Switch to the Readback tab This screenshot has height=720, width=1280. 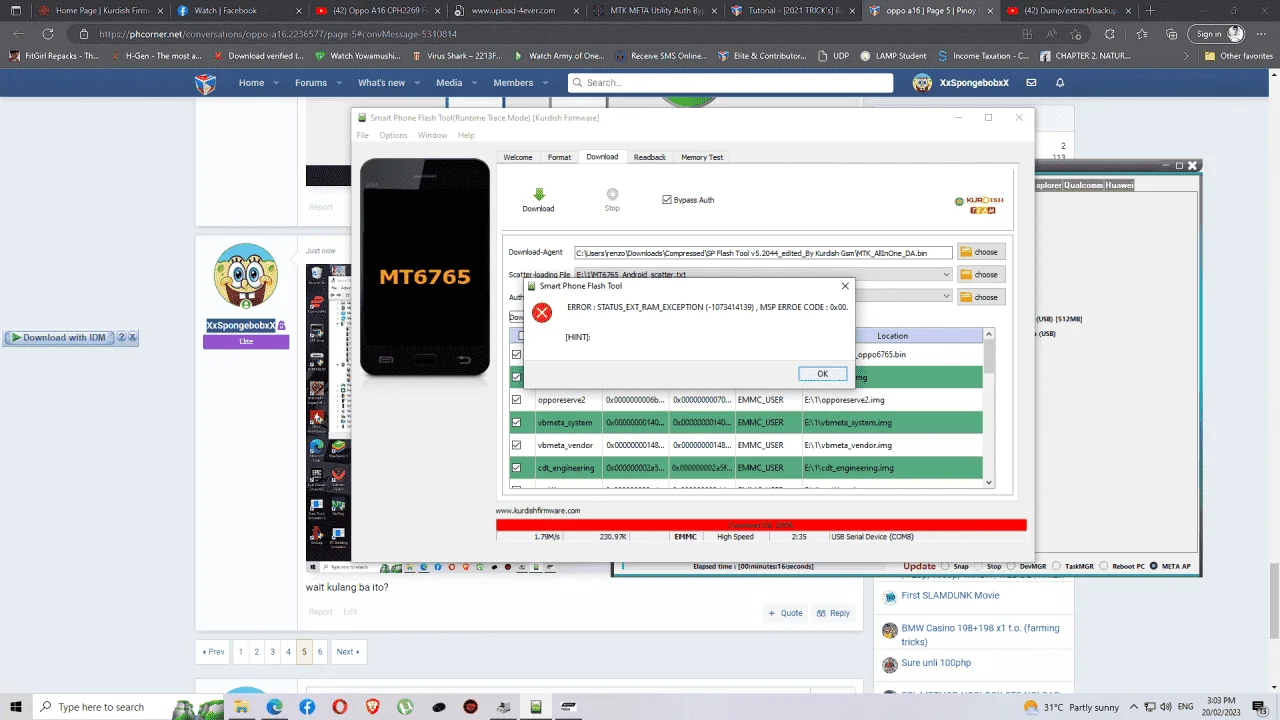(650, 157)
